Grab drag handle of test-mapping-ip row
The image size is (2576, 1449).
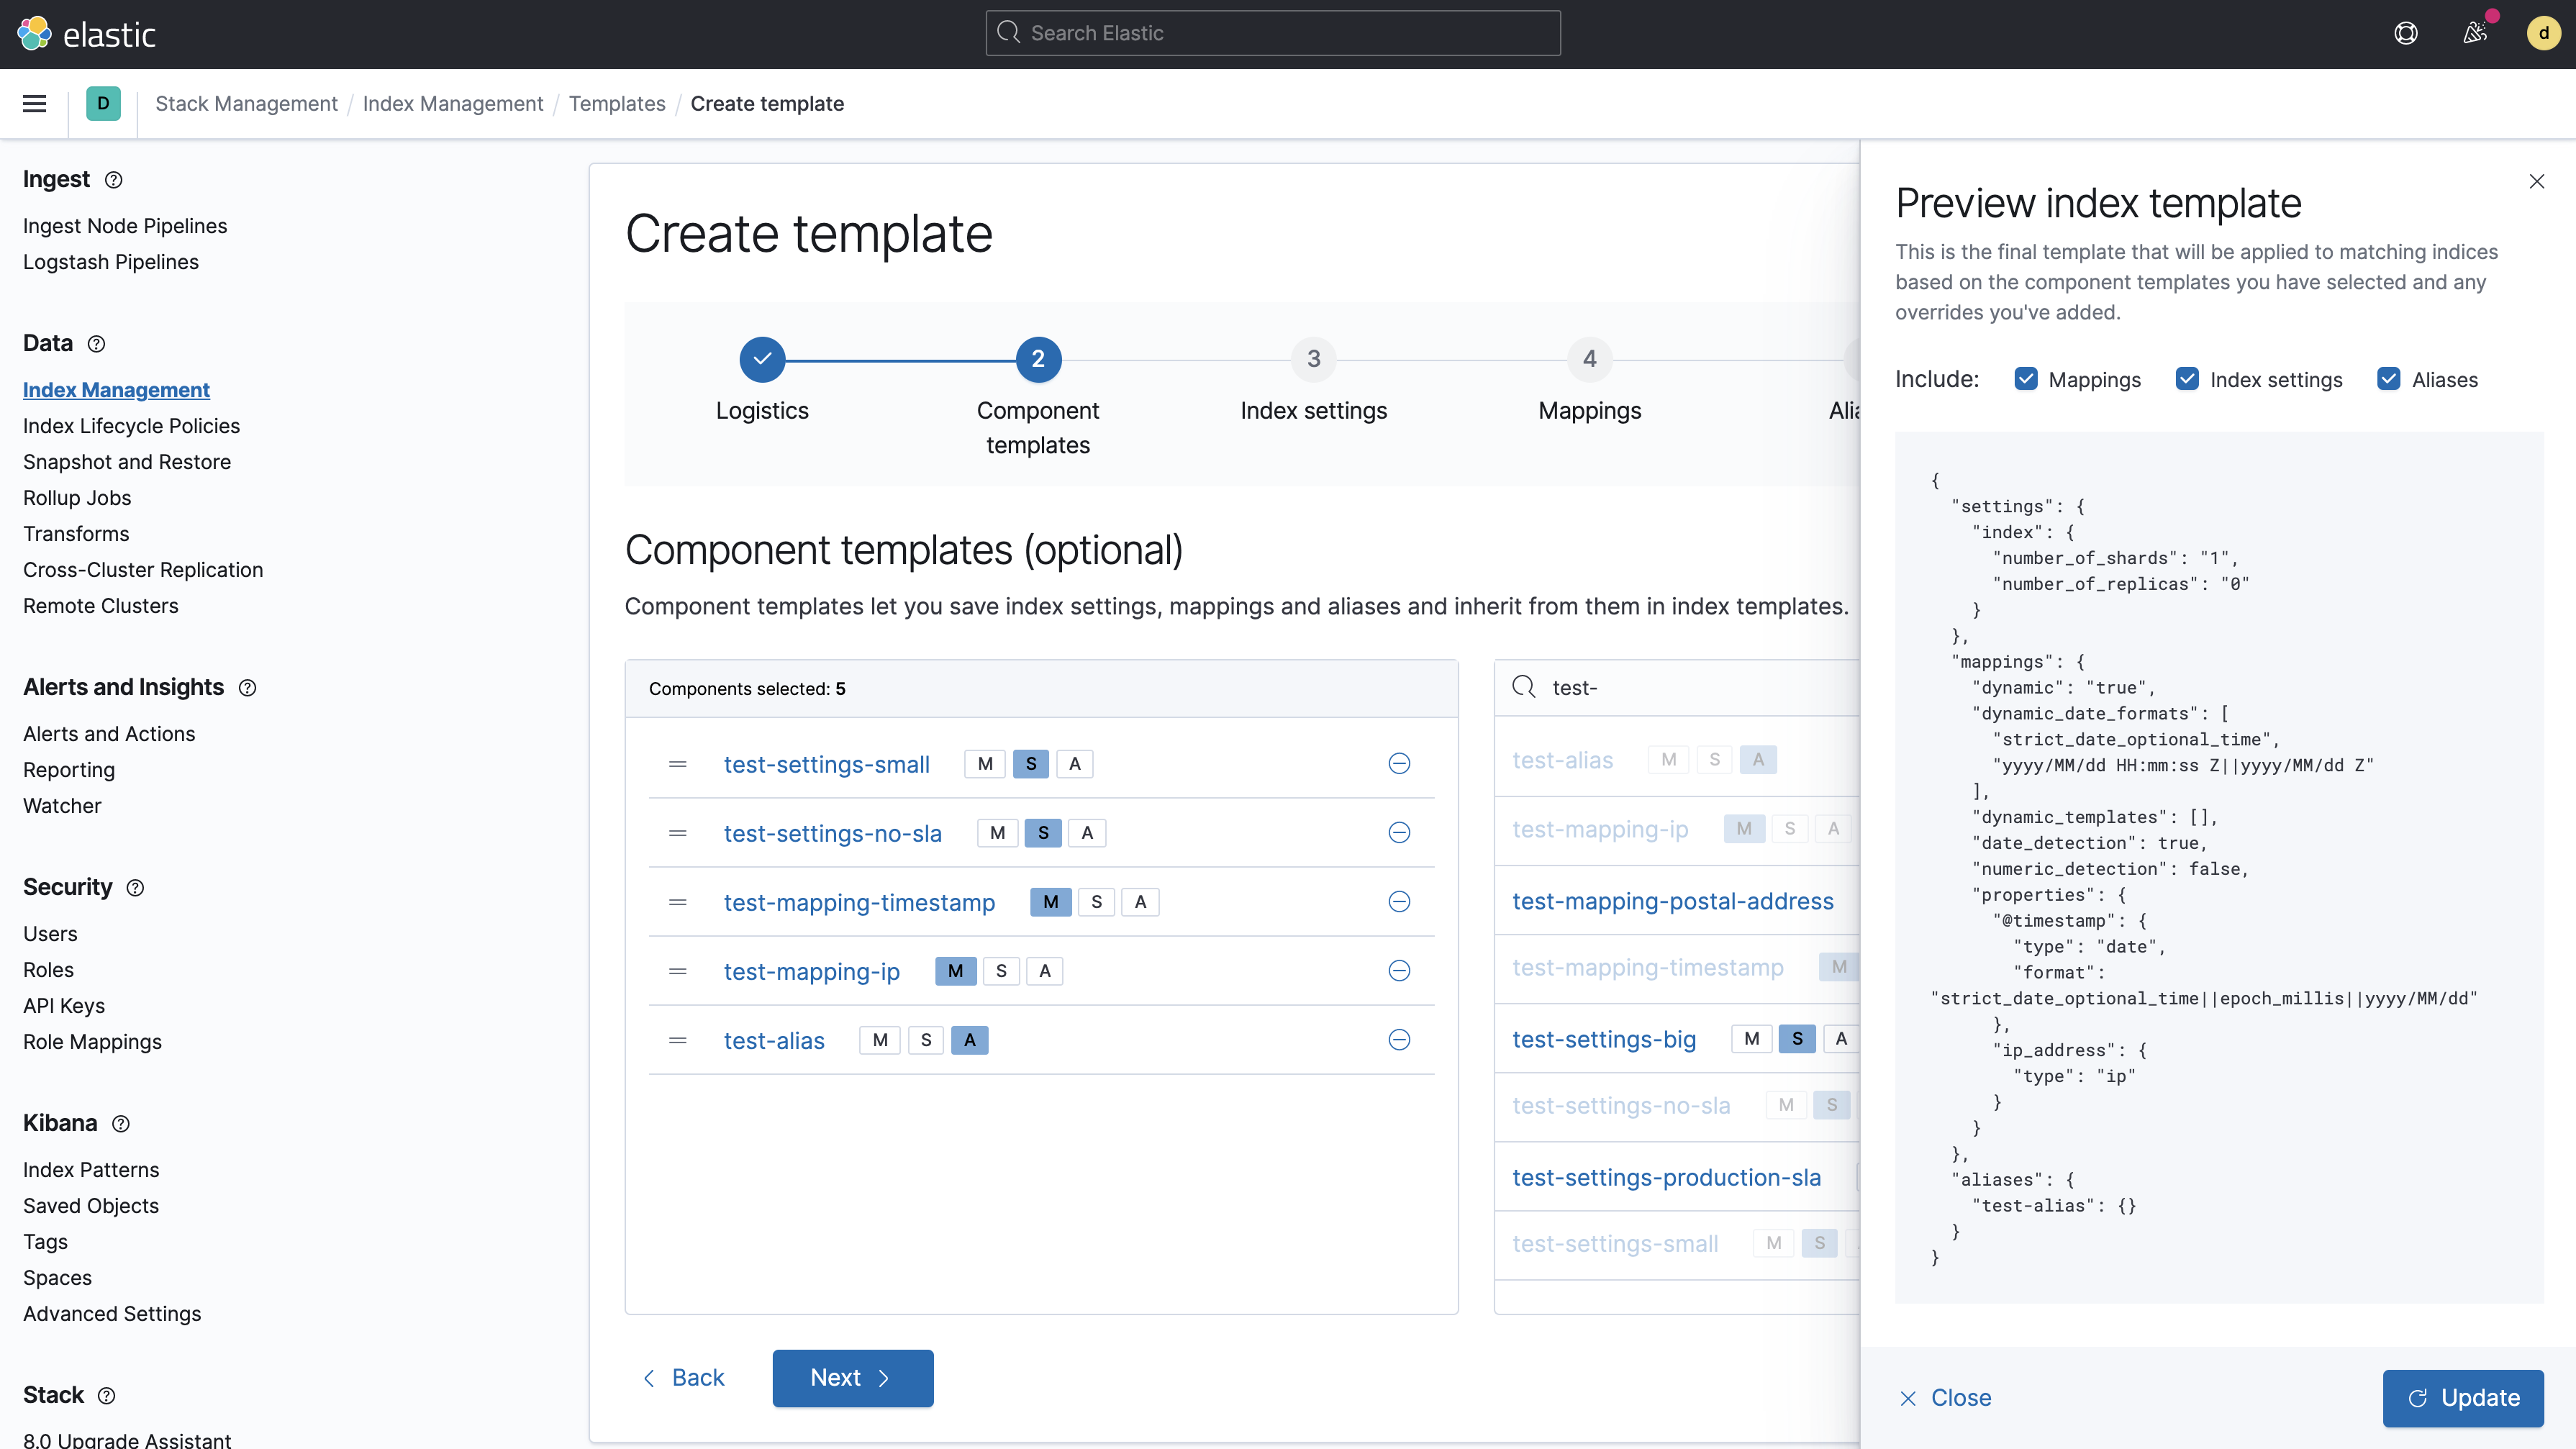pos(678,971)
